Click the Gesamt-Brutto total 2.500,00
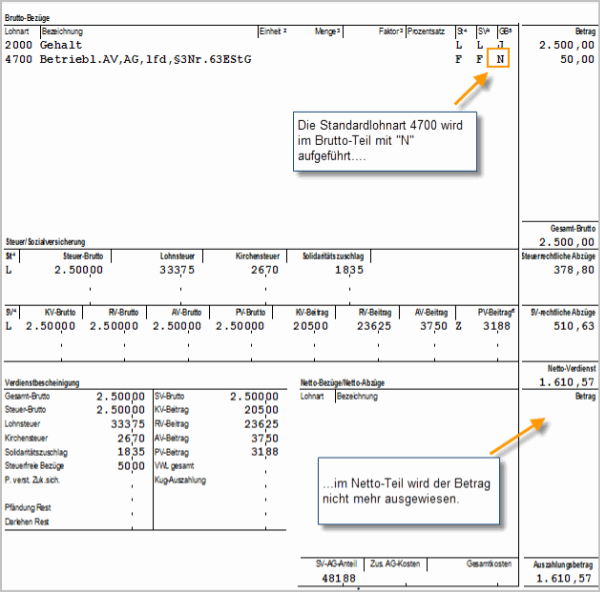This screenshot has width=600, height=592. pyautogui.click(x=566, y=242)
